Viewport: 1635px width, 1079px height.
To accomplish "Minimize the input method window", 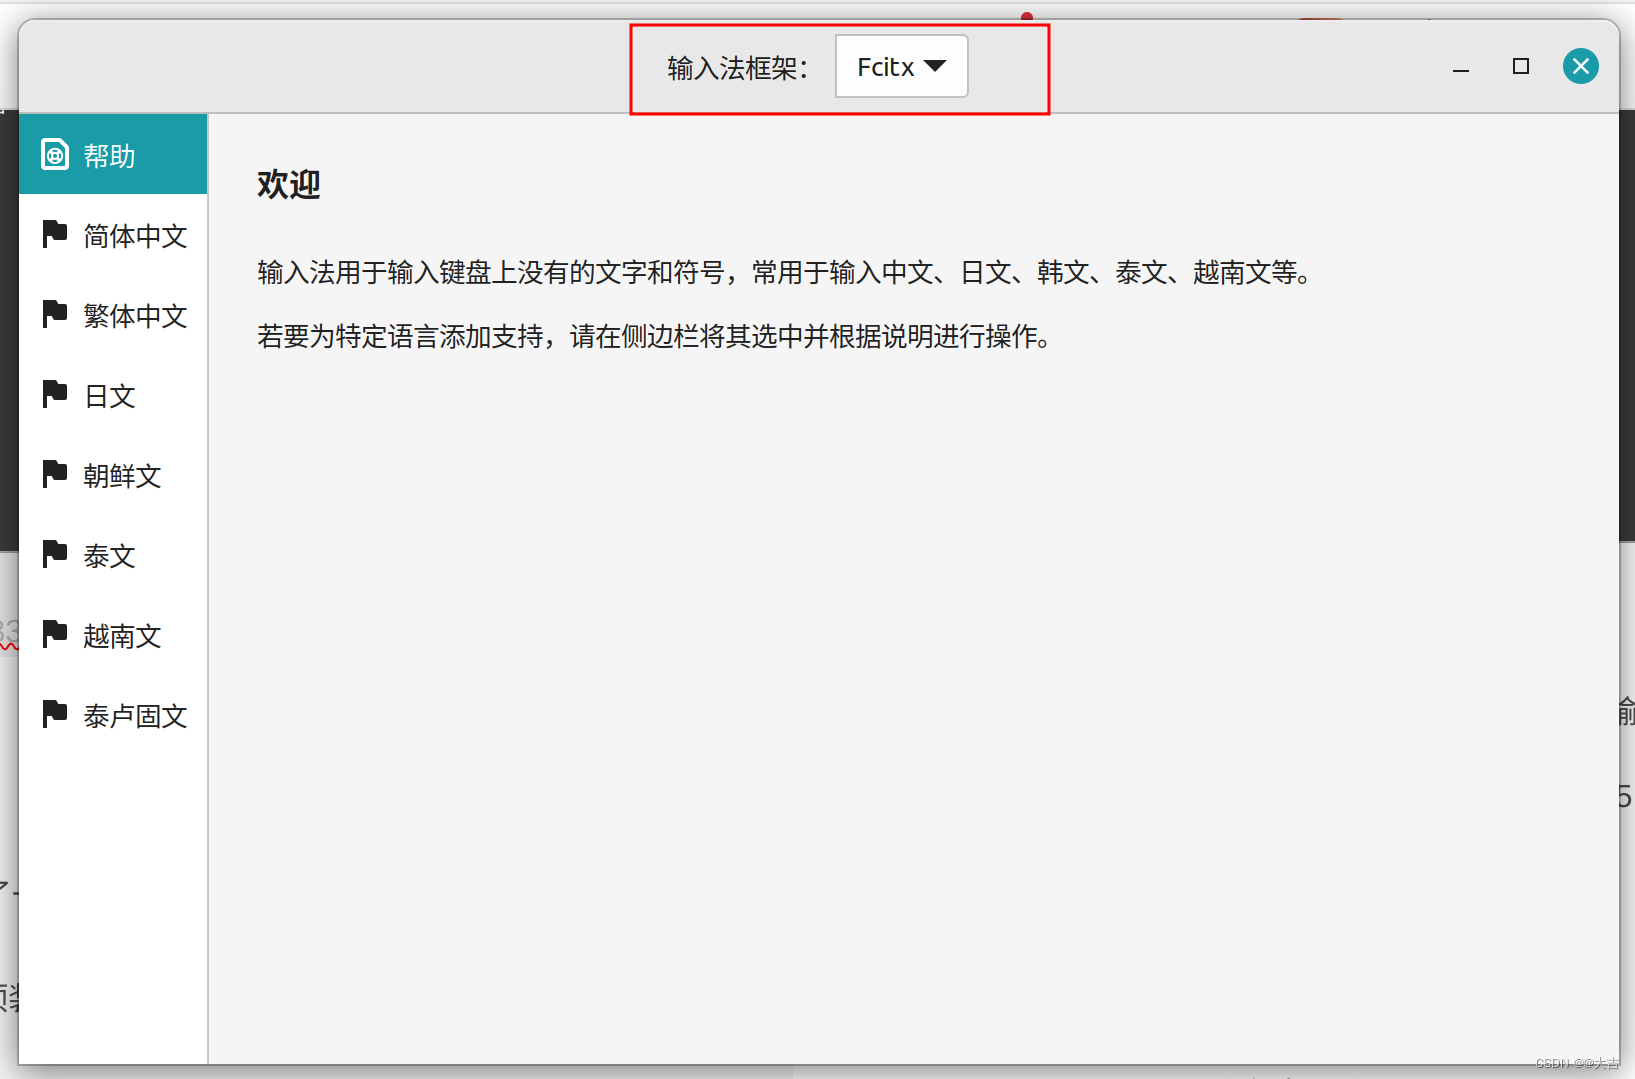I will click(1461, 68).
